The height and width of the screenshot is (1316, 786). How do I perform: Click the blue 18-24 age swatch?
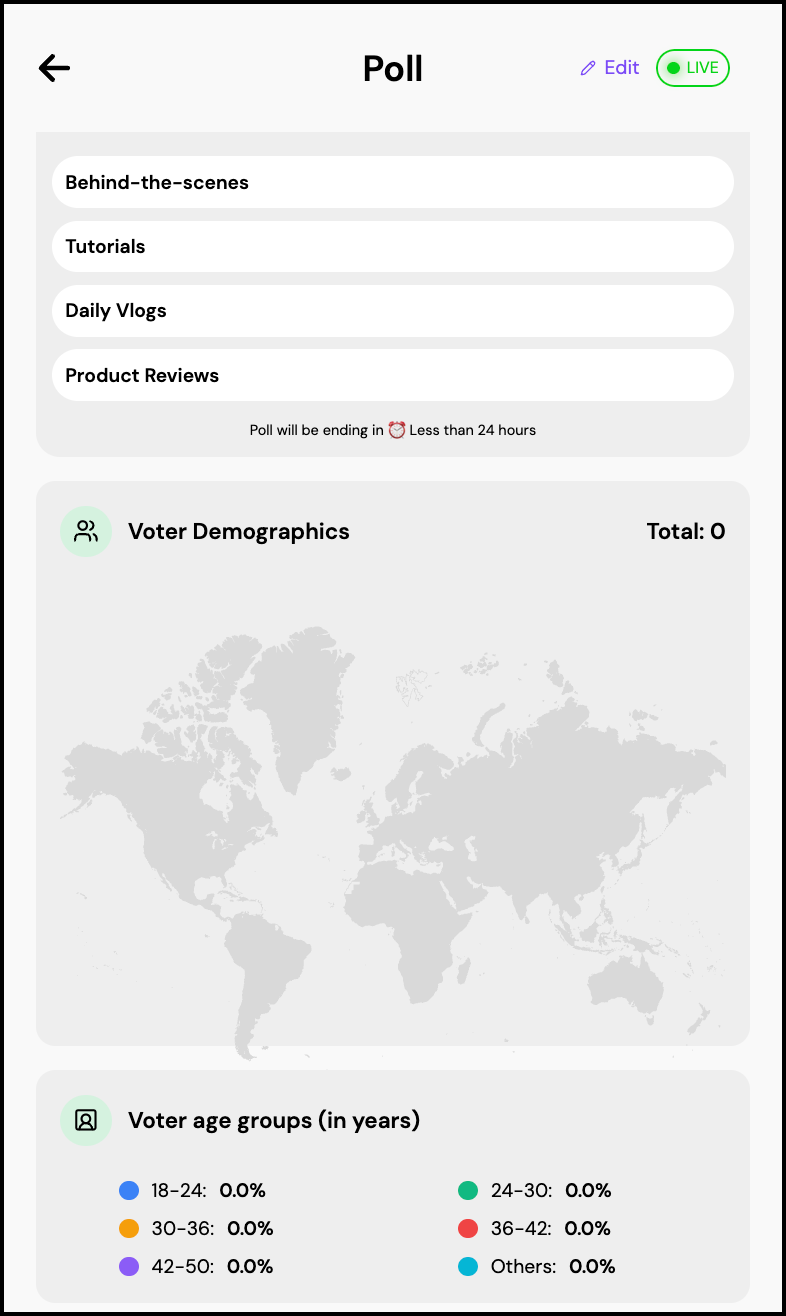pos(129,1190)
